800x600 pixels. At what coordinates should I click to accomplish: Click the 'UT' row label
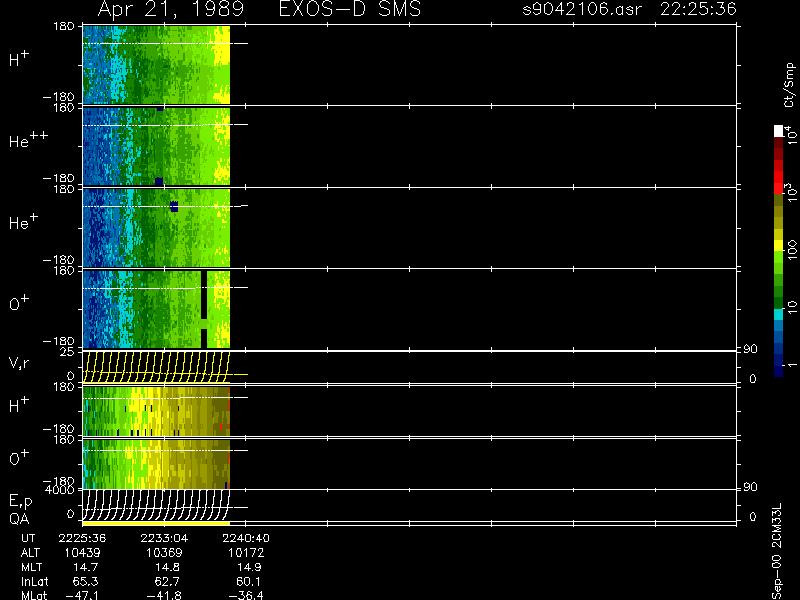point(28,538)
